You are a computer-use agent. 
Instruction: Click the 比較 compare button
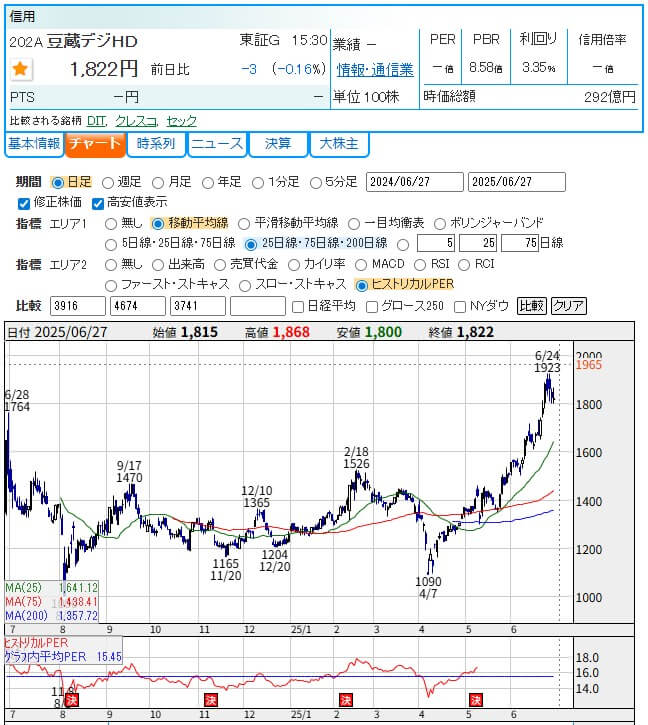[x=531, y=306]
